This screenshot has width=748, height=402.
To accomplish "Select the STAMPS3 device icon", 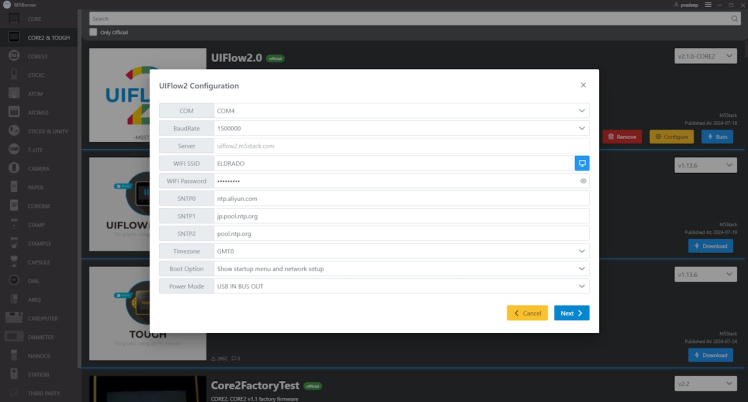I will point(14,243).
